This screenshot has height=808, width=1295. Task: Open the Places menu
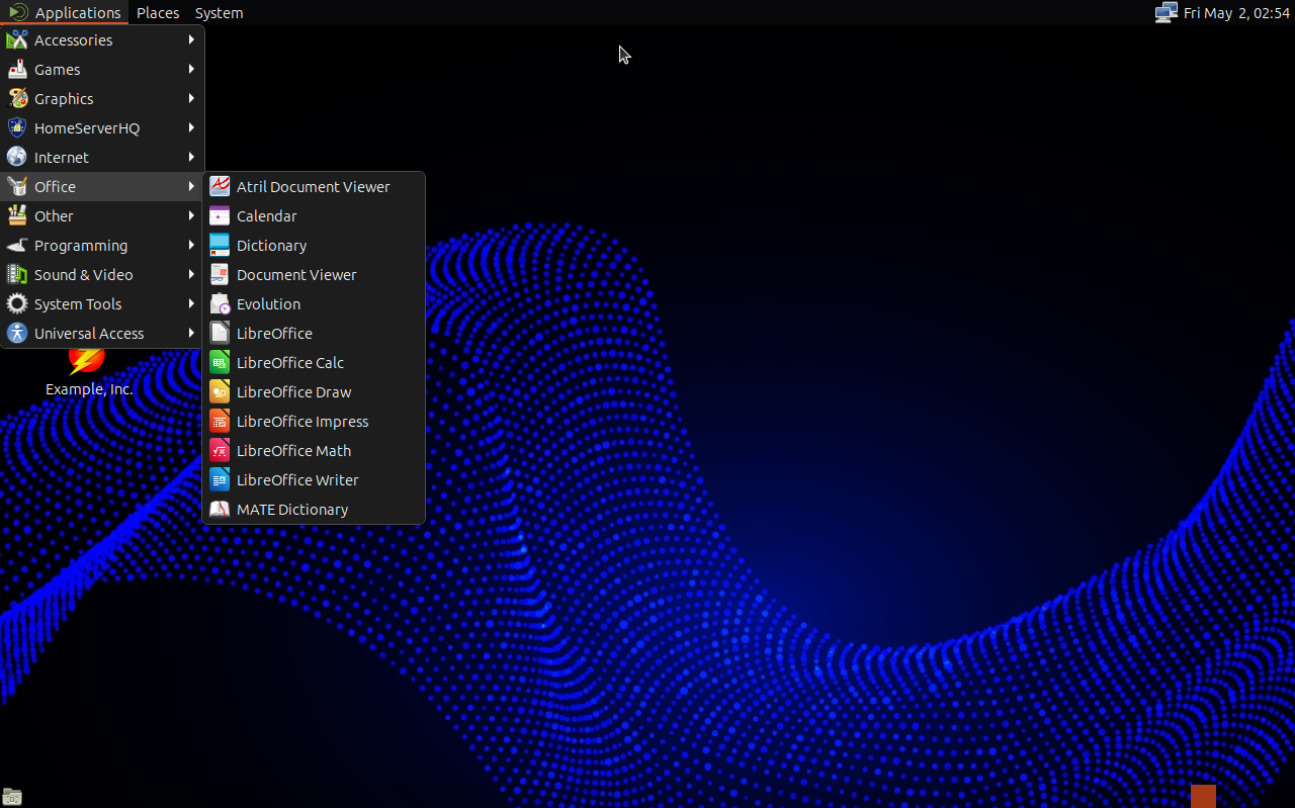point(157,13)
